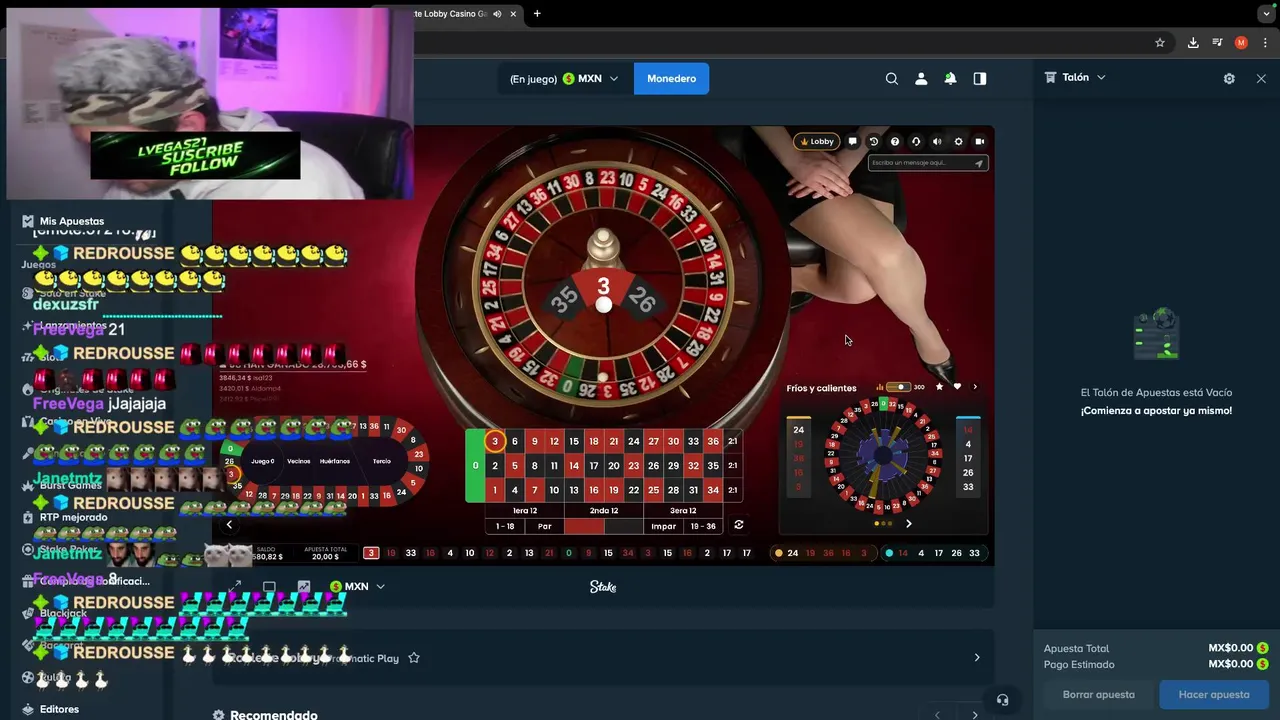Select the Tercio racetrack section
Image resolution: width=1280 pixels, height=720 pixels.
click(x=382, y=461)
